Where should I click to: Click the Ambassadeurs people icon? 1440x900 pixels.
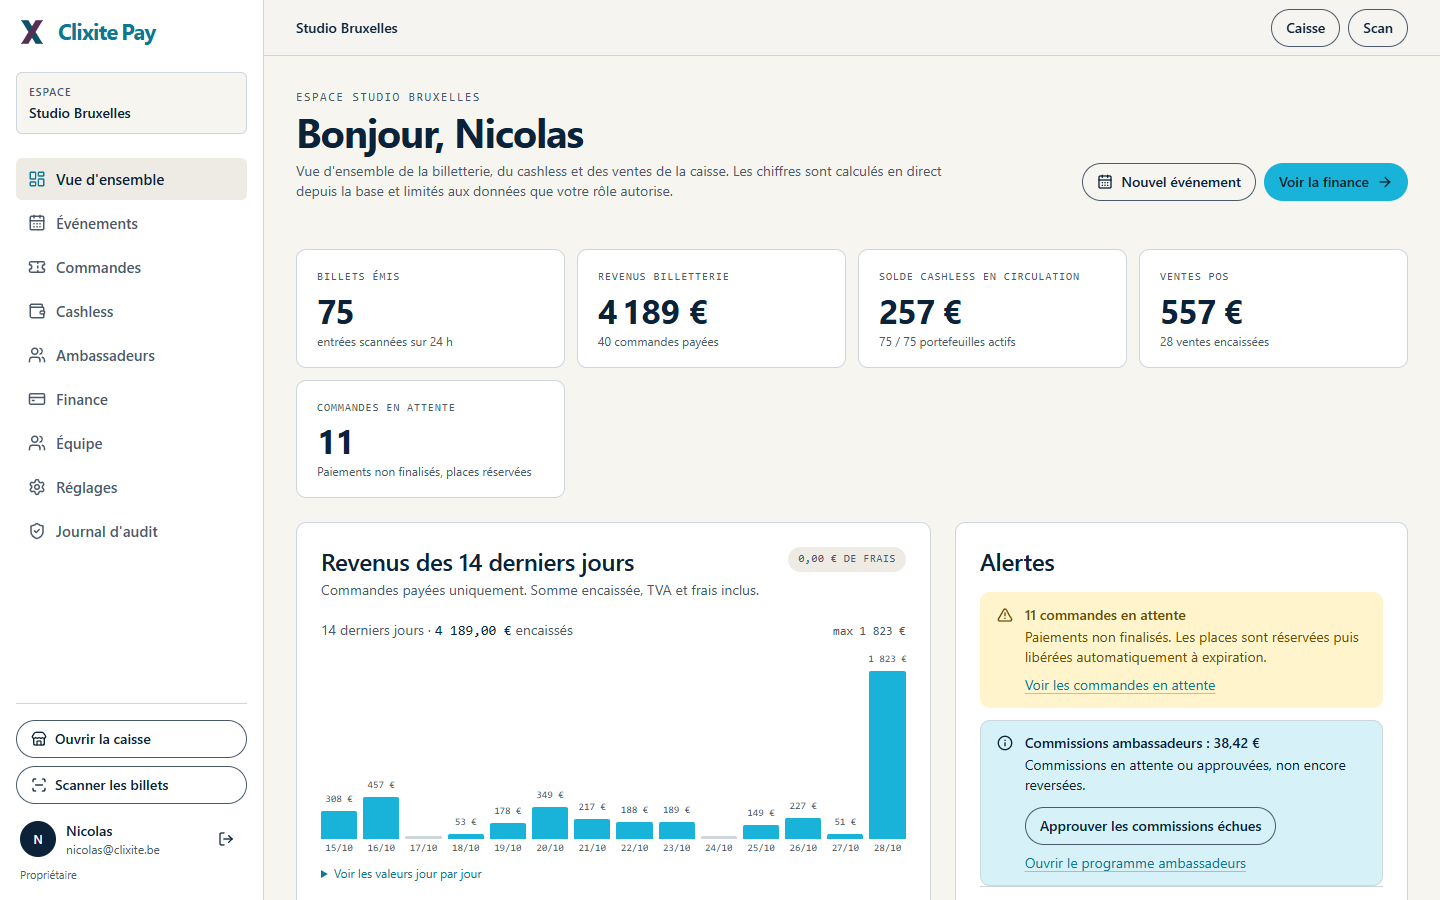[x=37, y=355]
